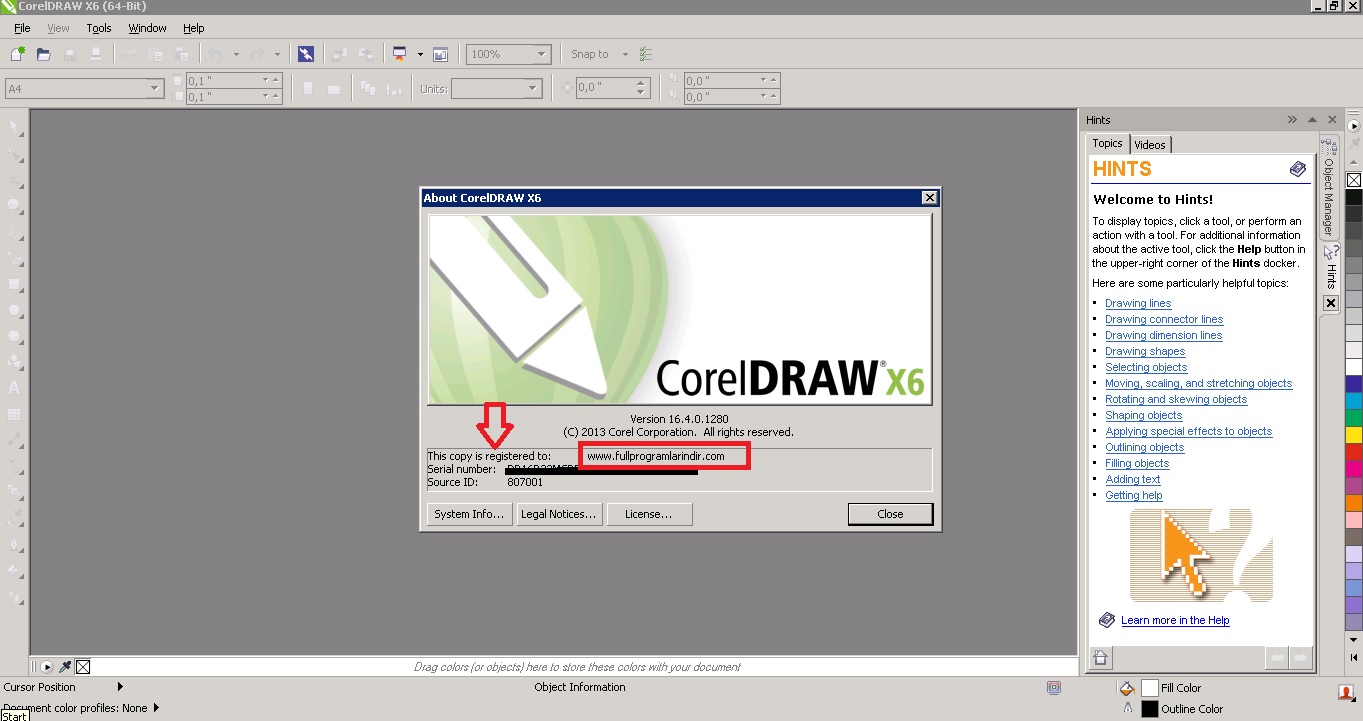Select the no-color swatch atop color palette
Viewport: 1363px width, 721px height.
click(x=1354, y=180)
